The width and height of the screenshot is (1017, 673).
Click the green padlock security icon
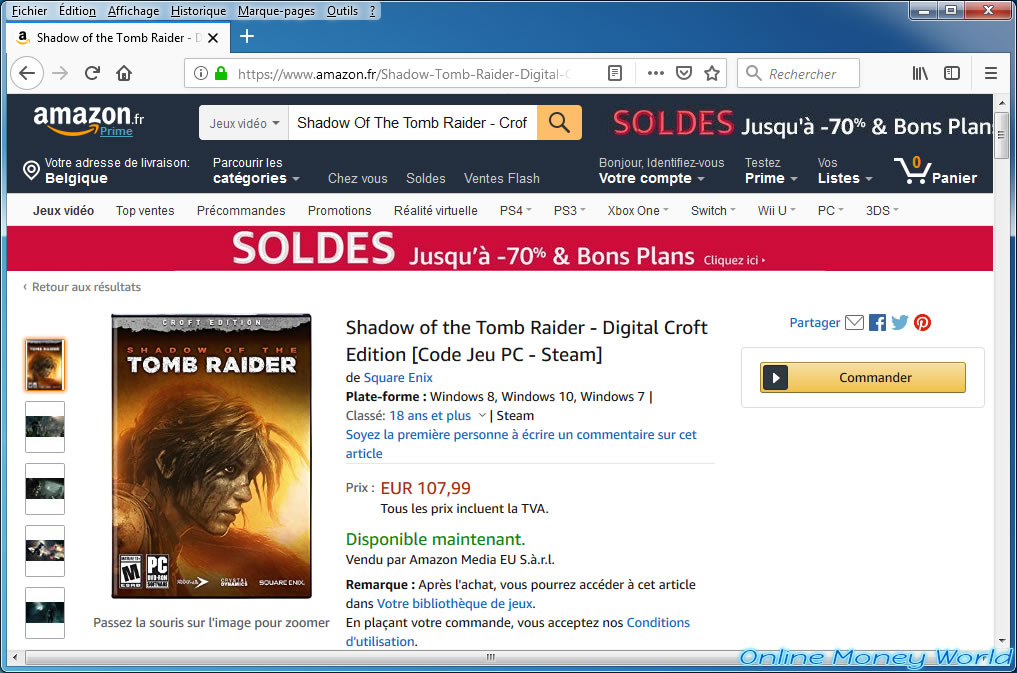point(221,73)
